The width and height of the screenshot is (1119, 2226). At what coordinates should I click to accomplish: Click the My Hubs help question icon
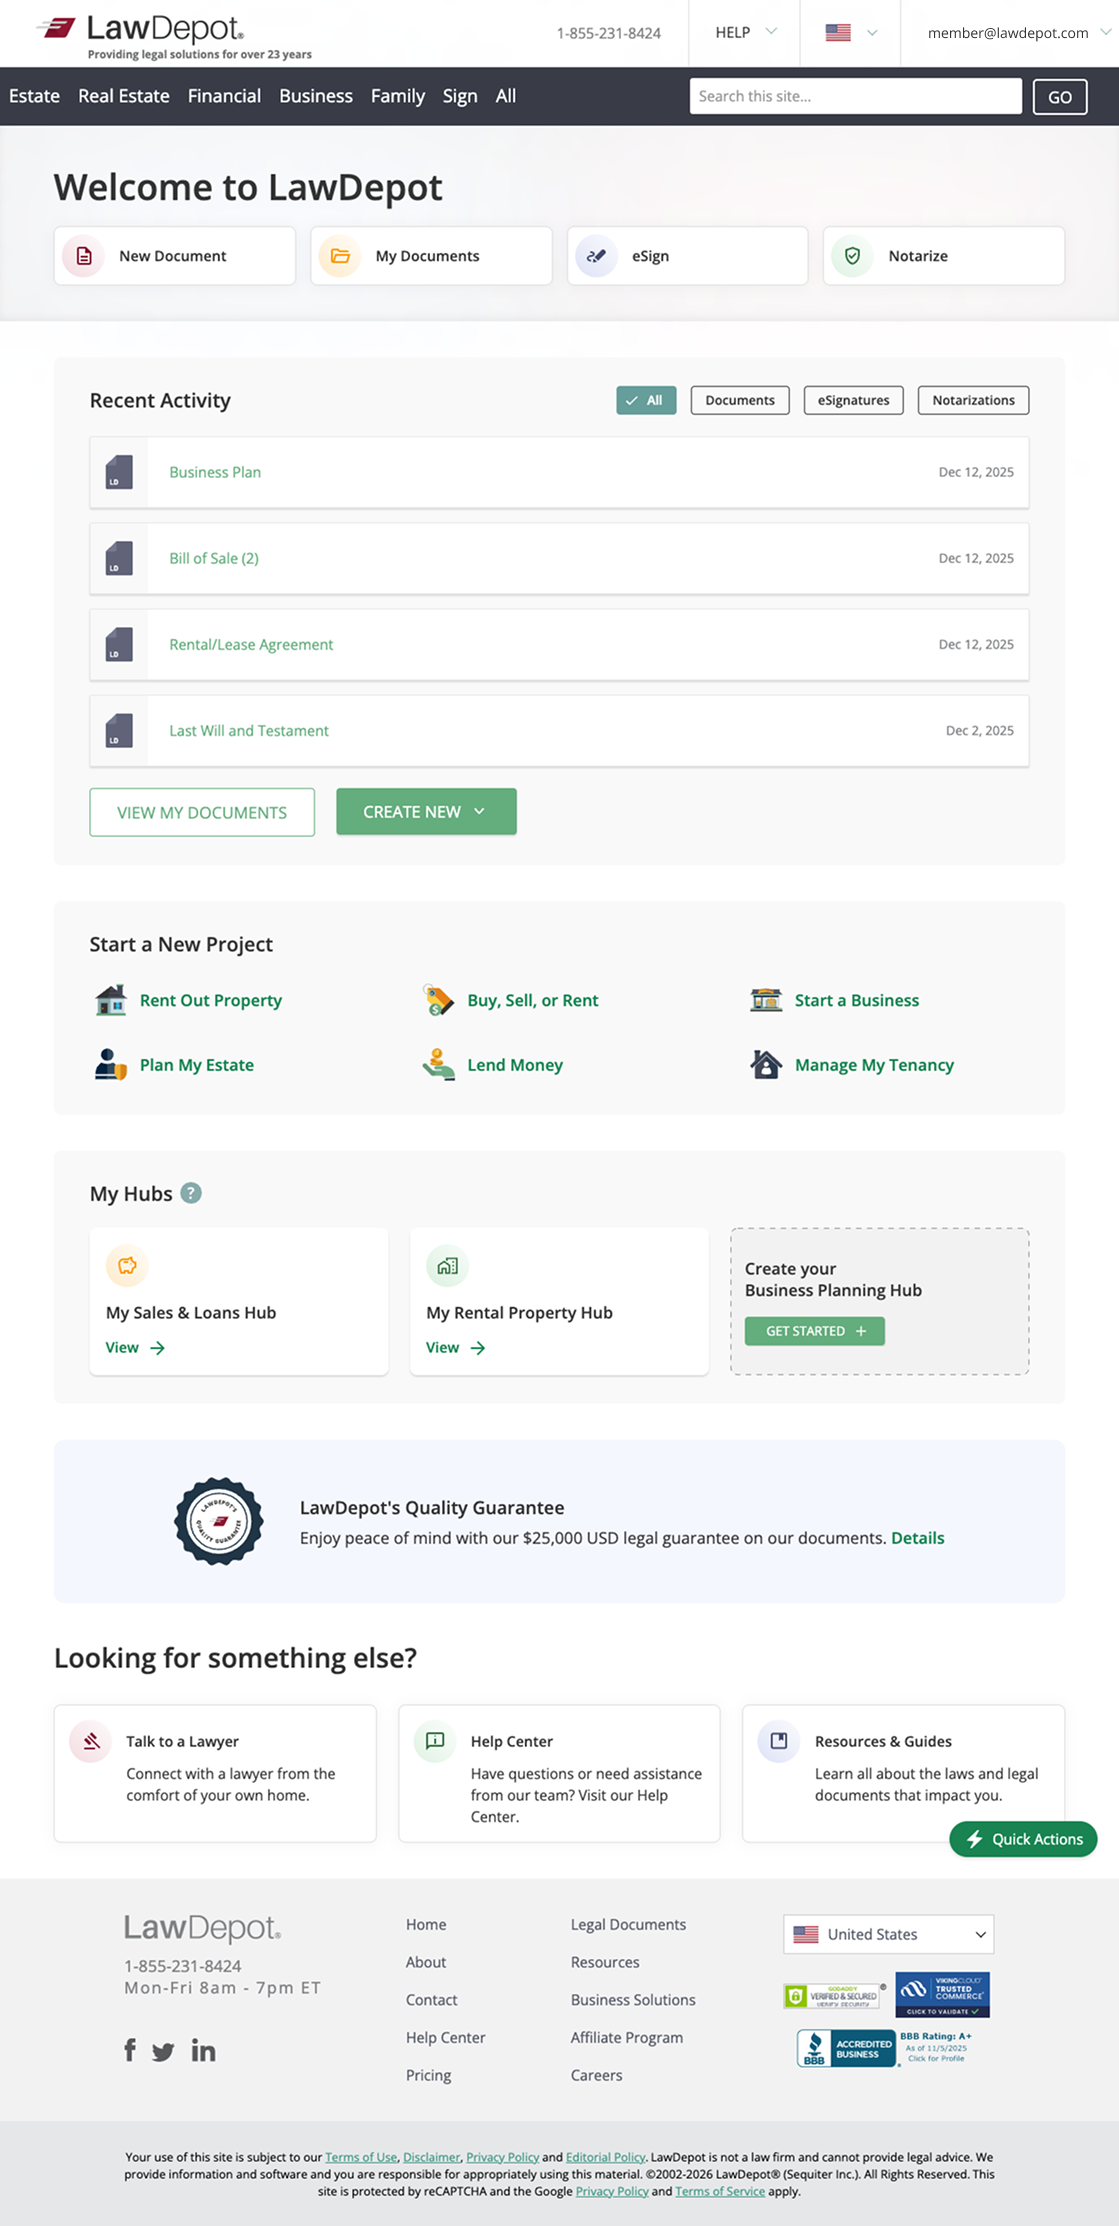point(191,1193)
